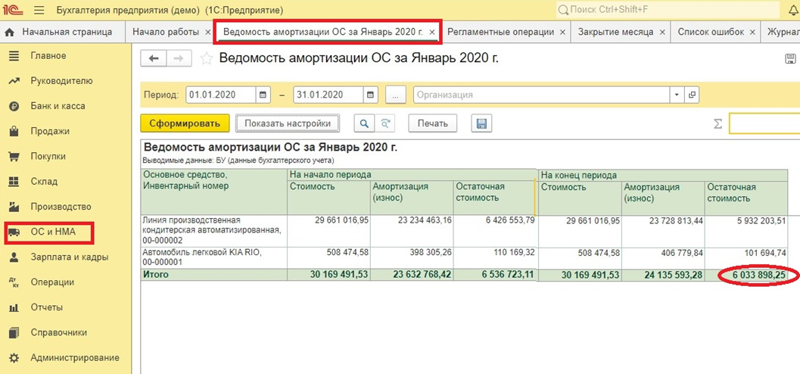The width and height of the screenshot is (800, 374).
Task: Click the 1C logo icon
Action: coord(12,10)
